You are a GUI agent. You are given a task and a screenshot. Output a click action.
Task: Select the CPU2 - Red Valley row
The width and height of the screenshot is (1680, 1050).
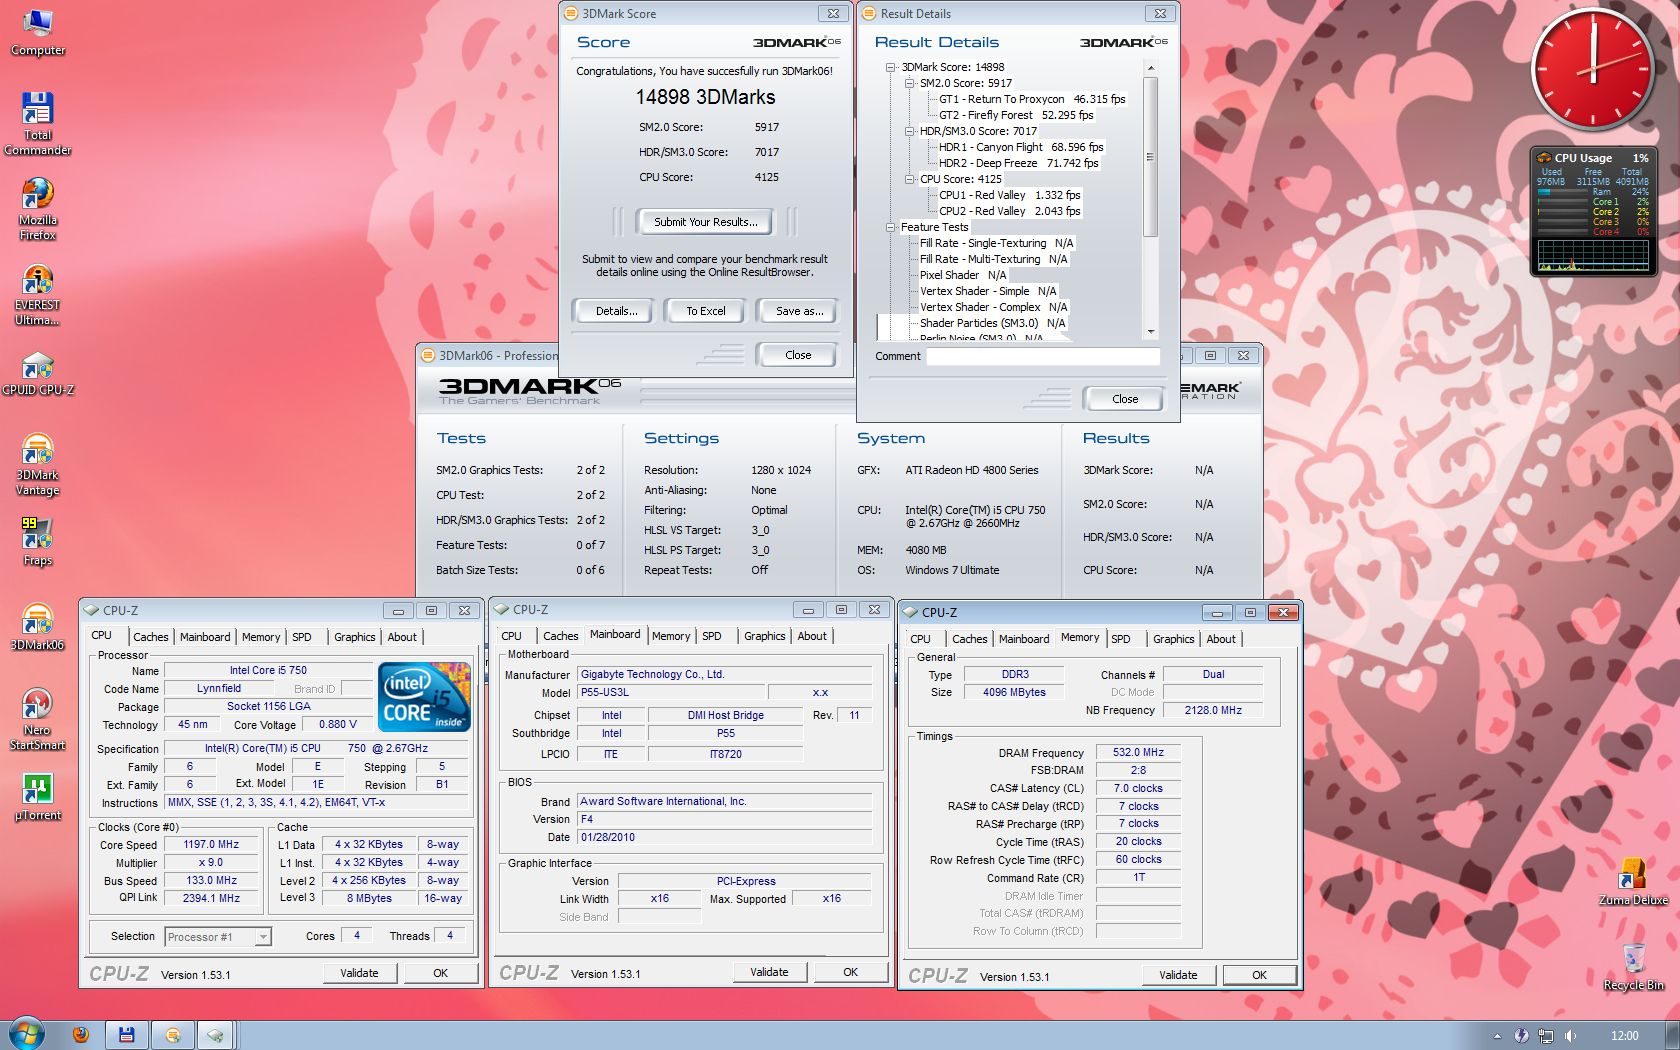click(x=1009, y=211)
